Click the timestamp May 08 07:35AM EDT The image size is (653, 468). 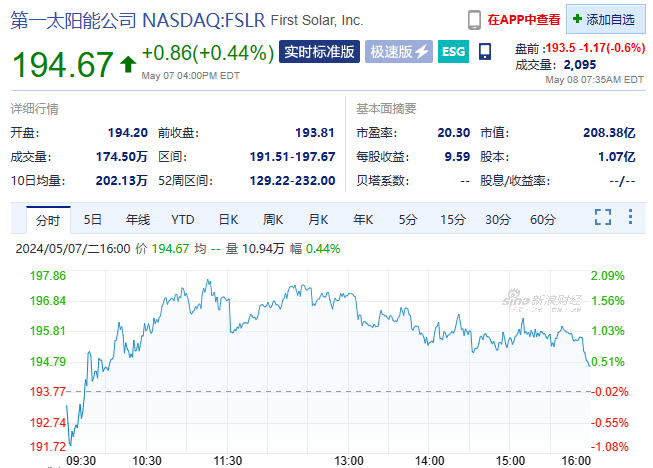coord(594,80)
